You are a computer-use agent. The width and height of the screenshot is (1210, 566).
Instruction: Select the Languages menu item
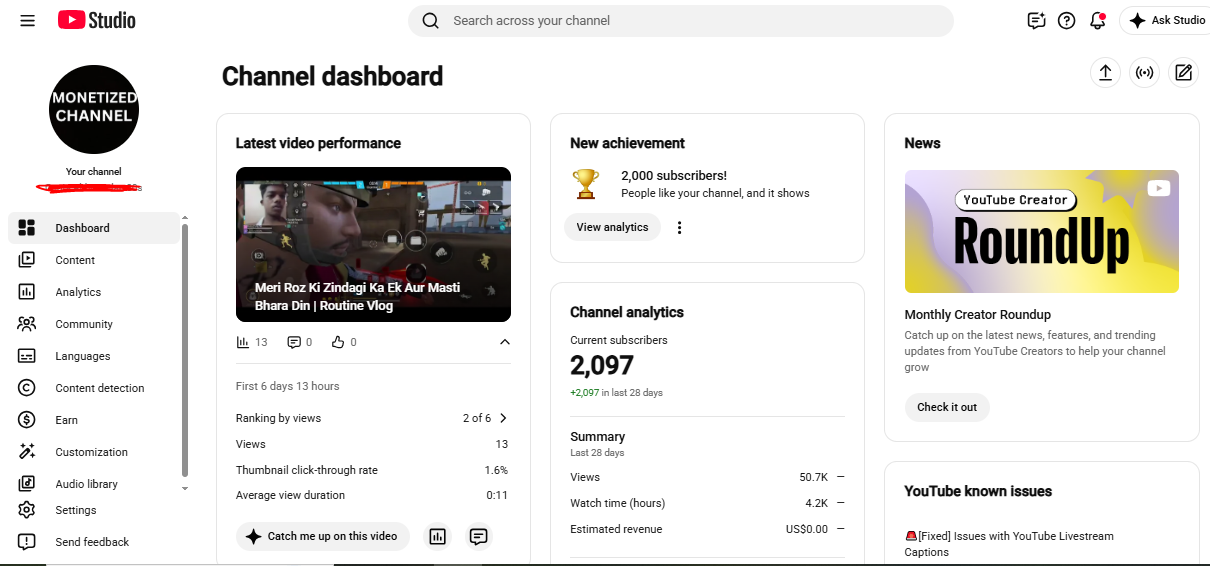pos(94,356)
